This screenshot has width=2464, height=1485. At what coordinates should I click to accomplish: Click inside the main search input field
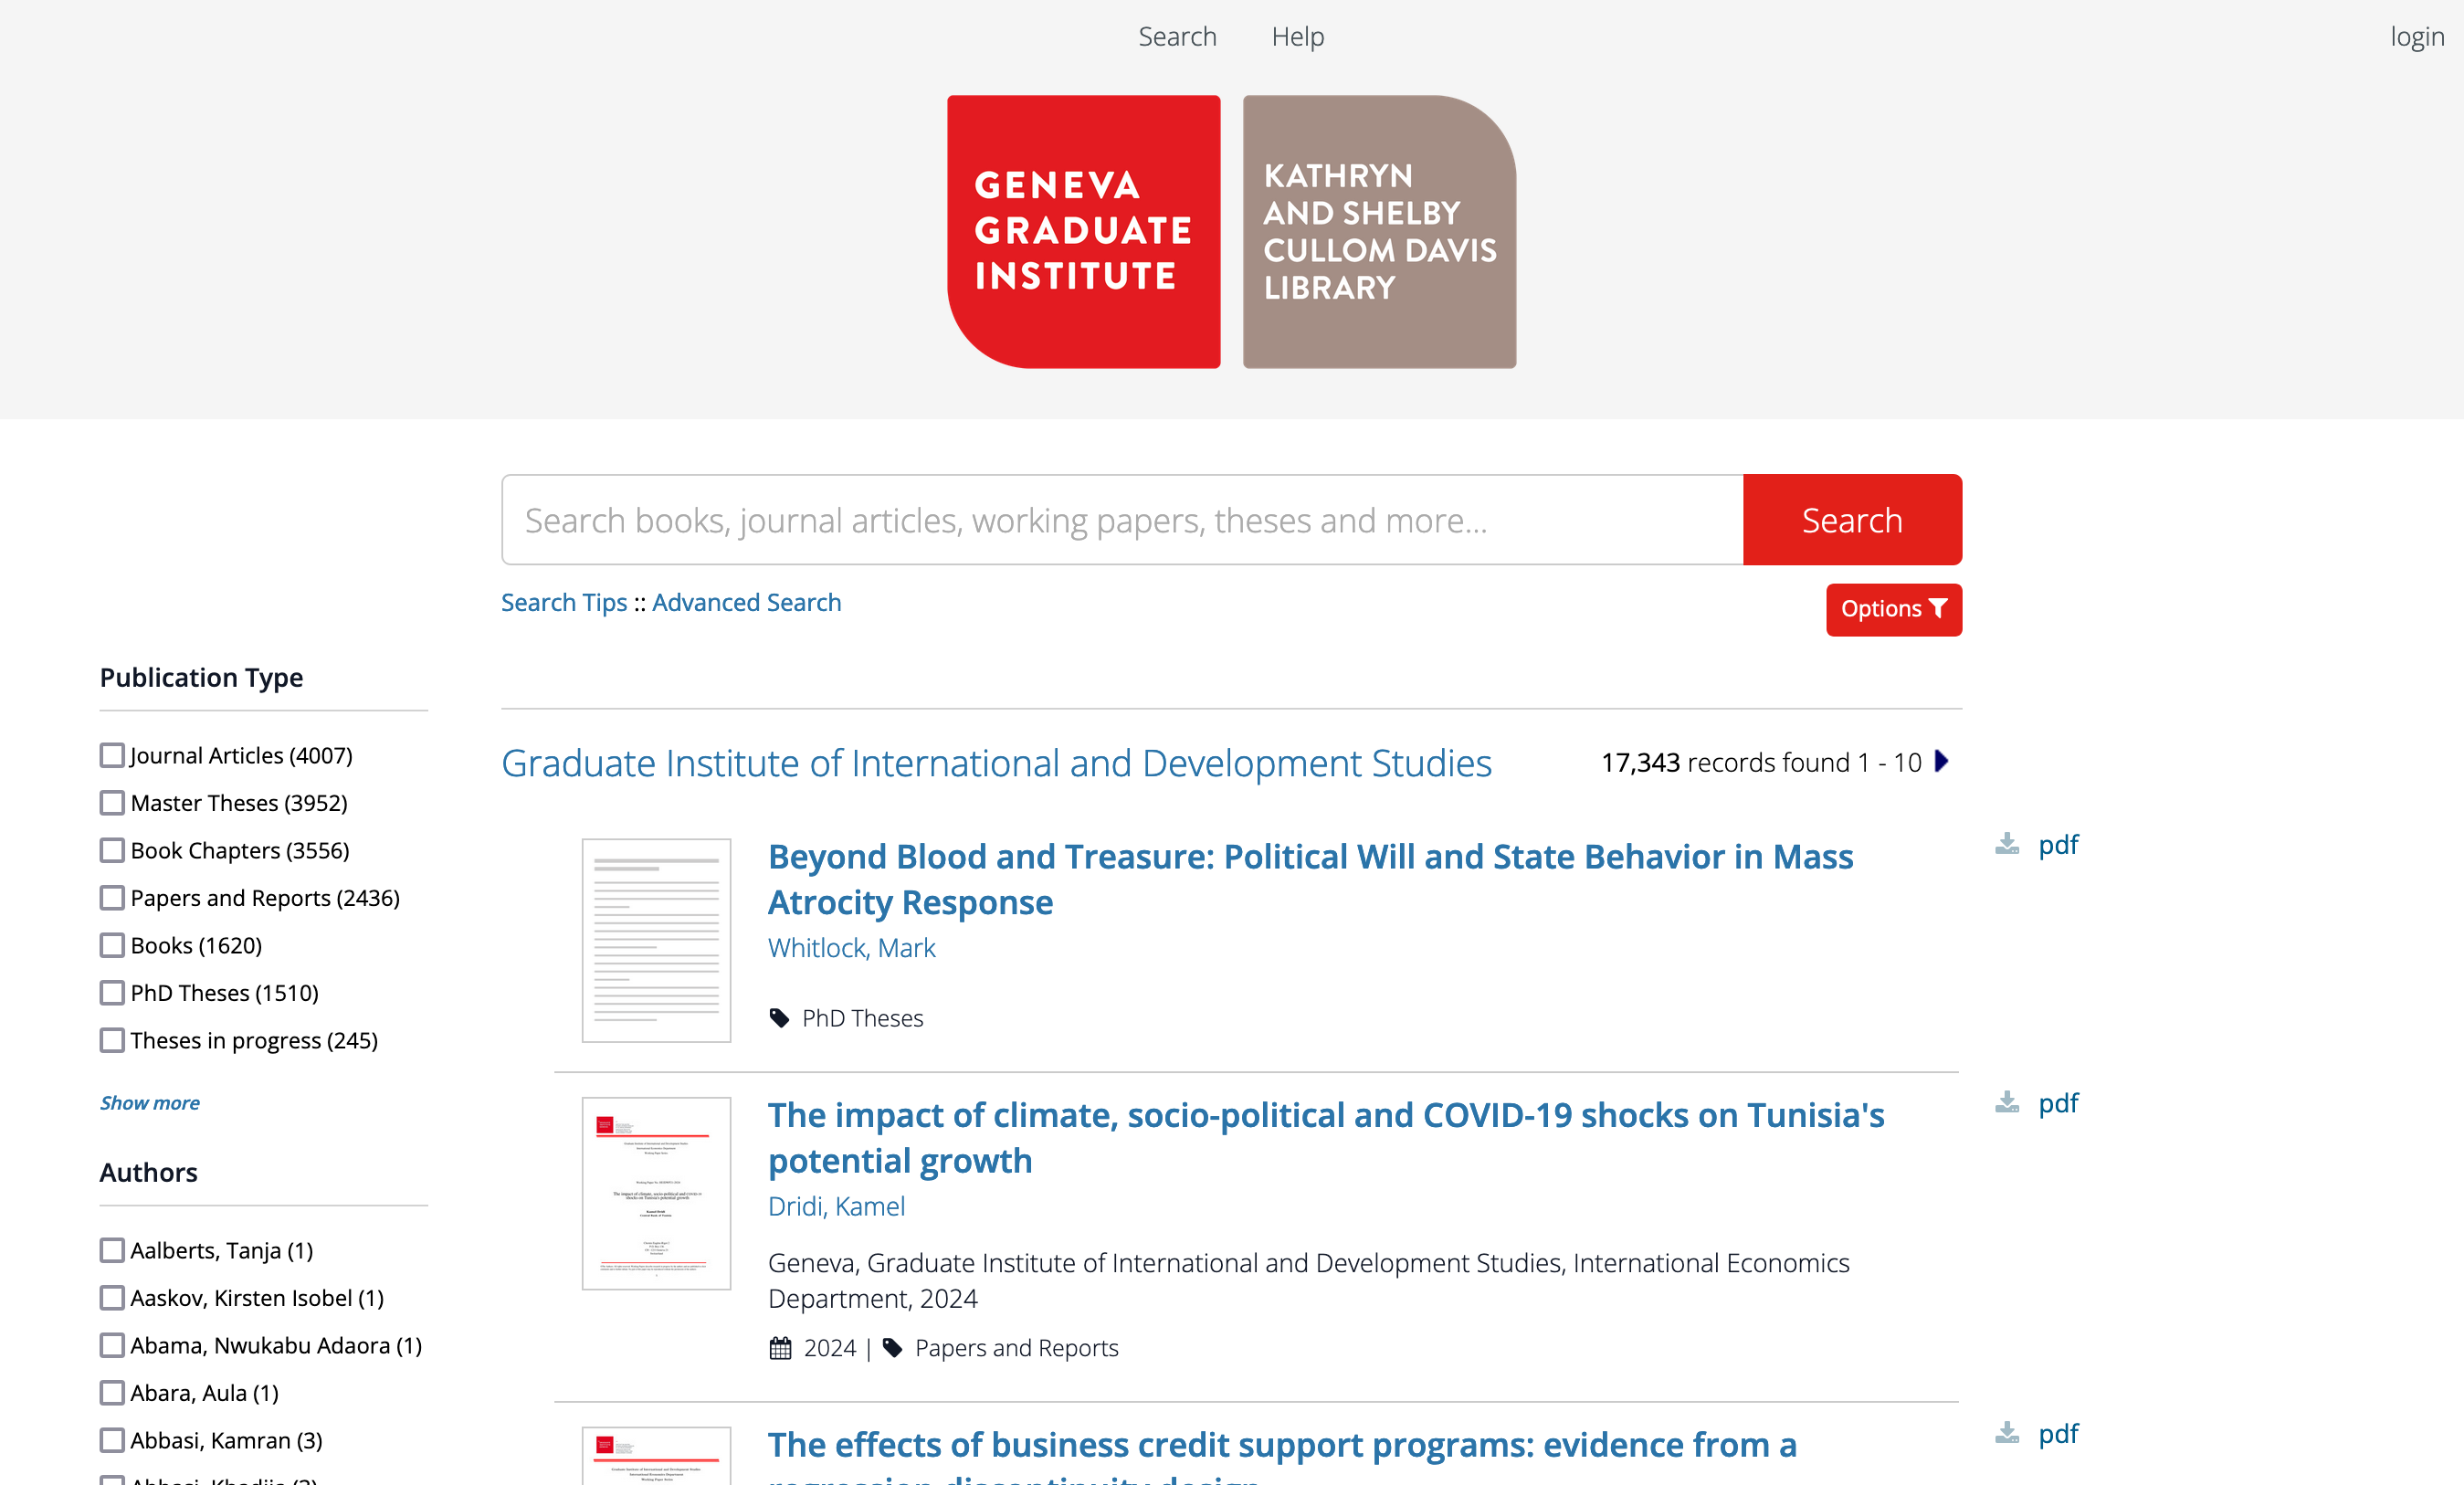click(1120, 519)
